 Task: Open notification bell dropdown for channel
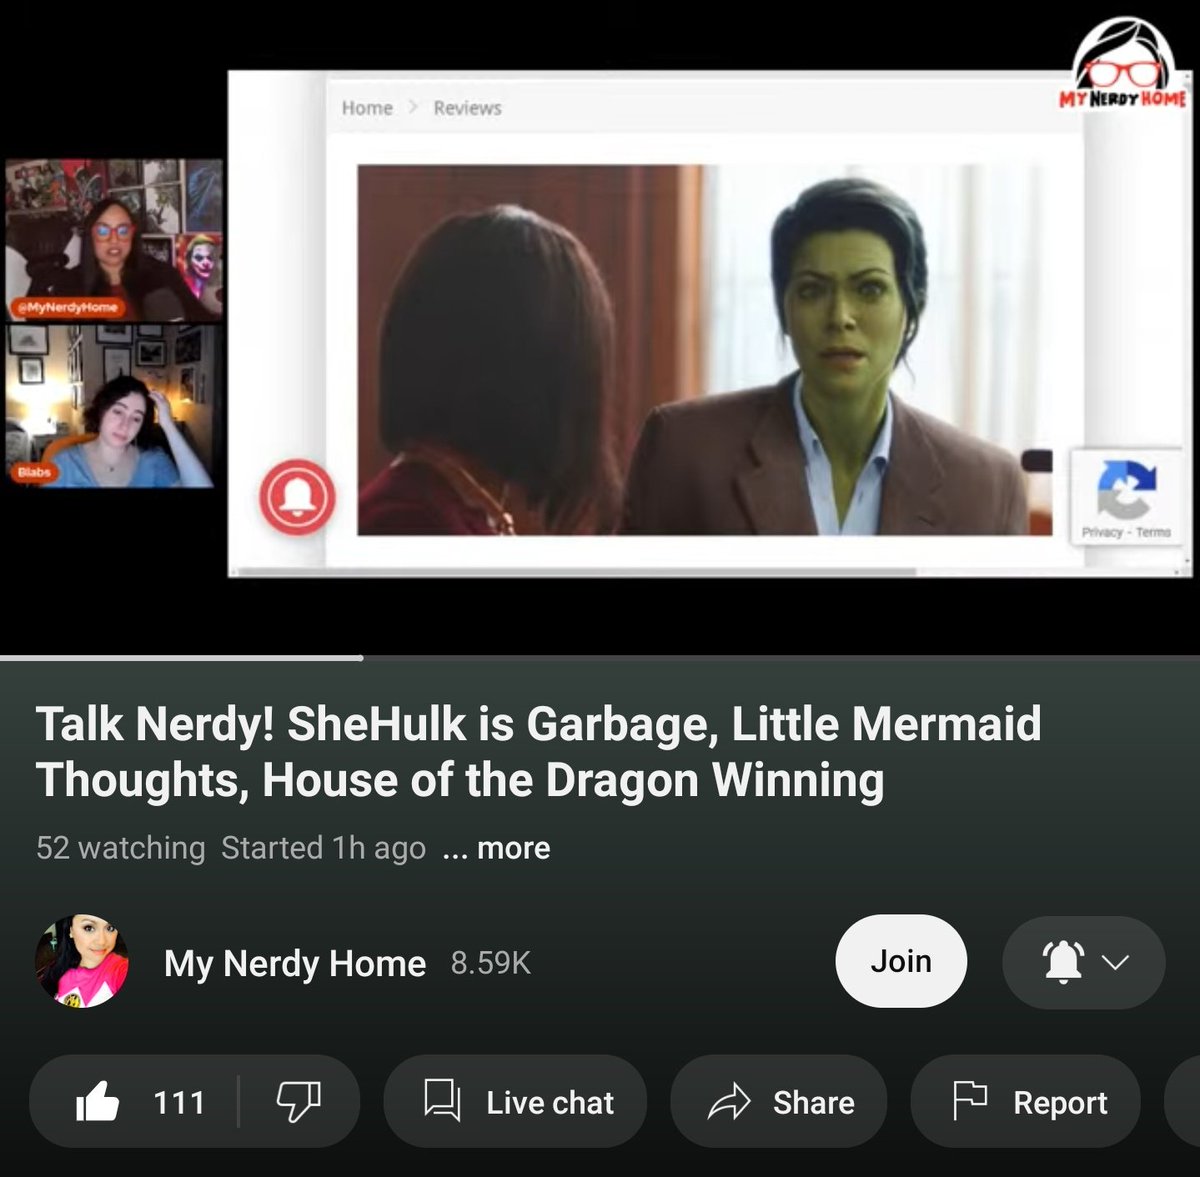pos(1084,961)
